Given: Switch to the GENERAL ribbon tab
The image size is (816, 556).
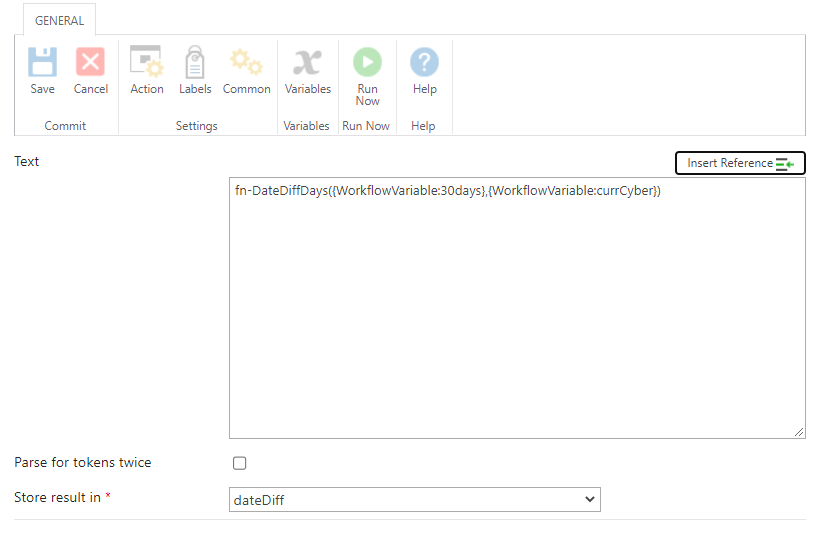Looking at the screenshot, I should point(59,20).
